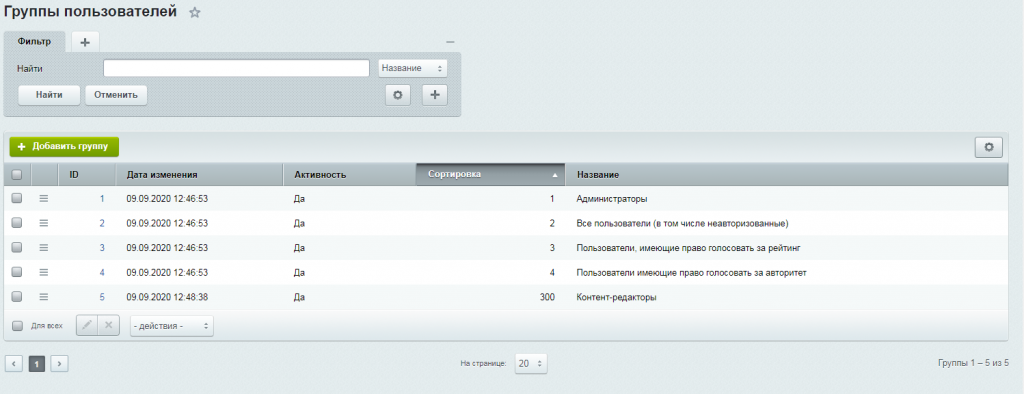The image size is (1024, 394).
Task: Toggle the Для всех checkbox
Action: (x=18, y=325)
